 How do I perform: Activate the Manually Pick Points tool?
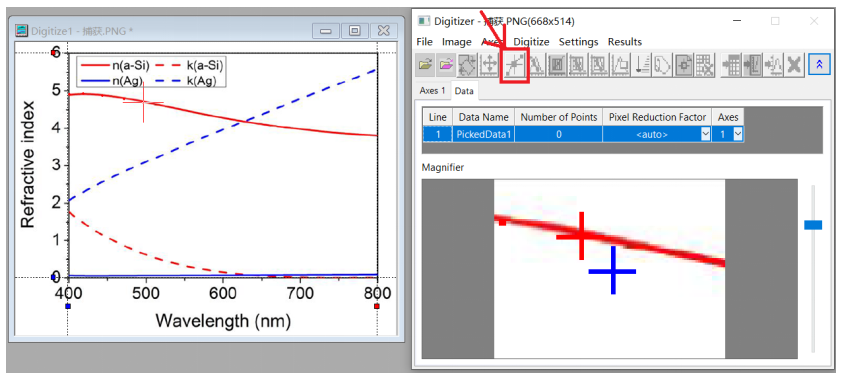(514, 65)
